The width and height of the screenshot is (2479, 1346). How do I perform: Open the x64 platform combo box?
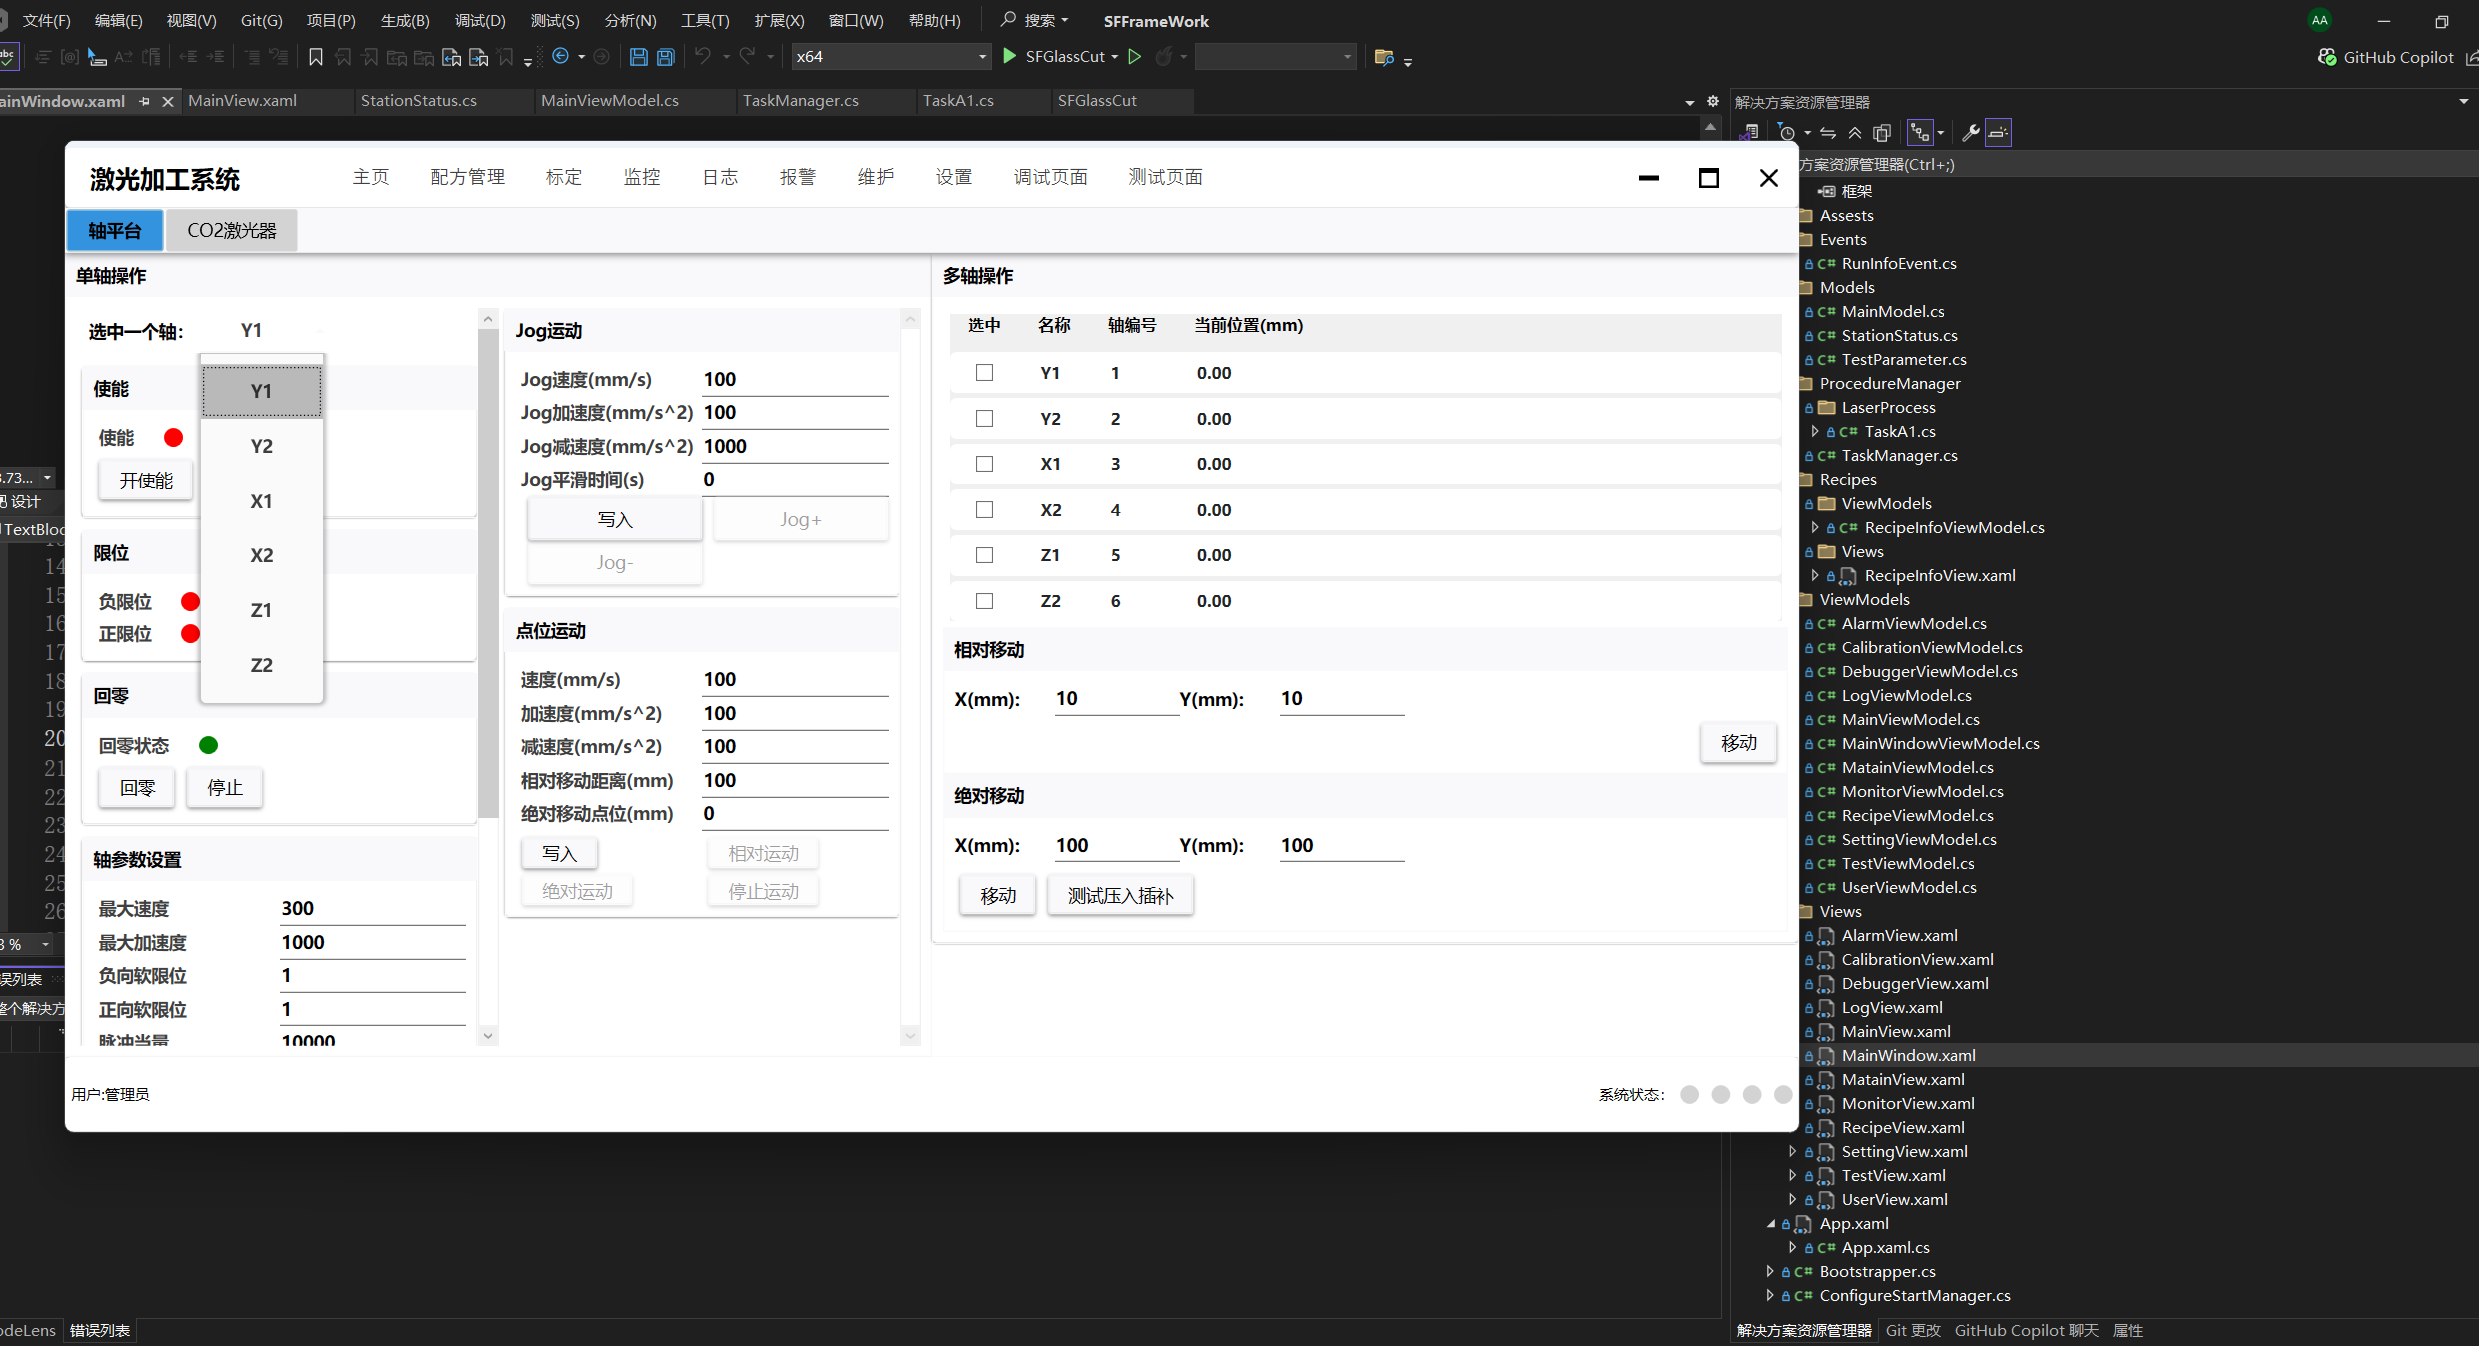[x=890, y=57]
